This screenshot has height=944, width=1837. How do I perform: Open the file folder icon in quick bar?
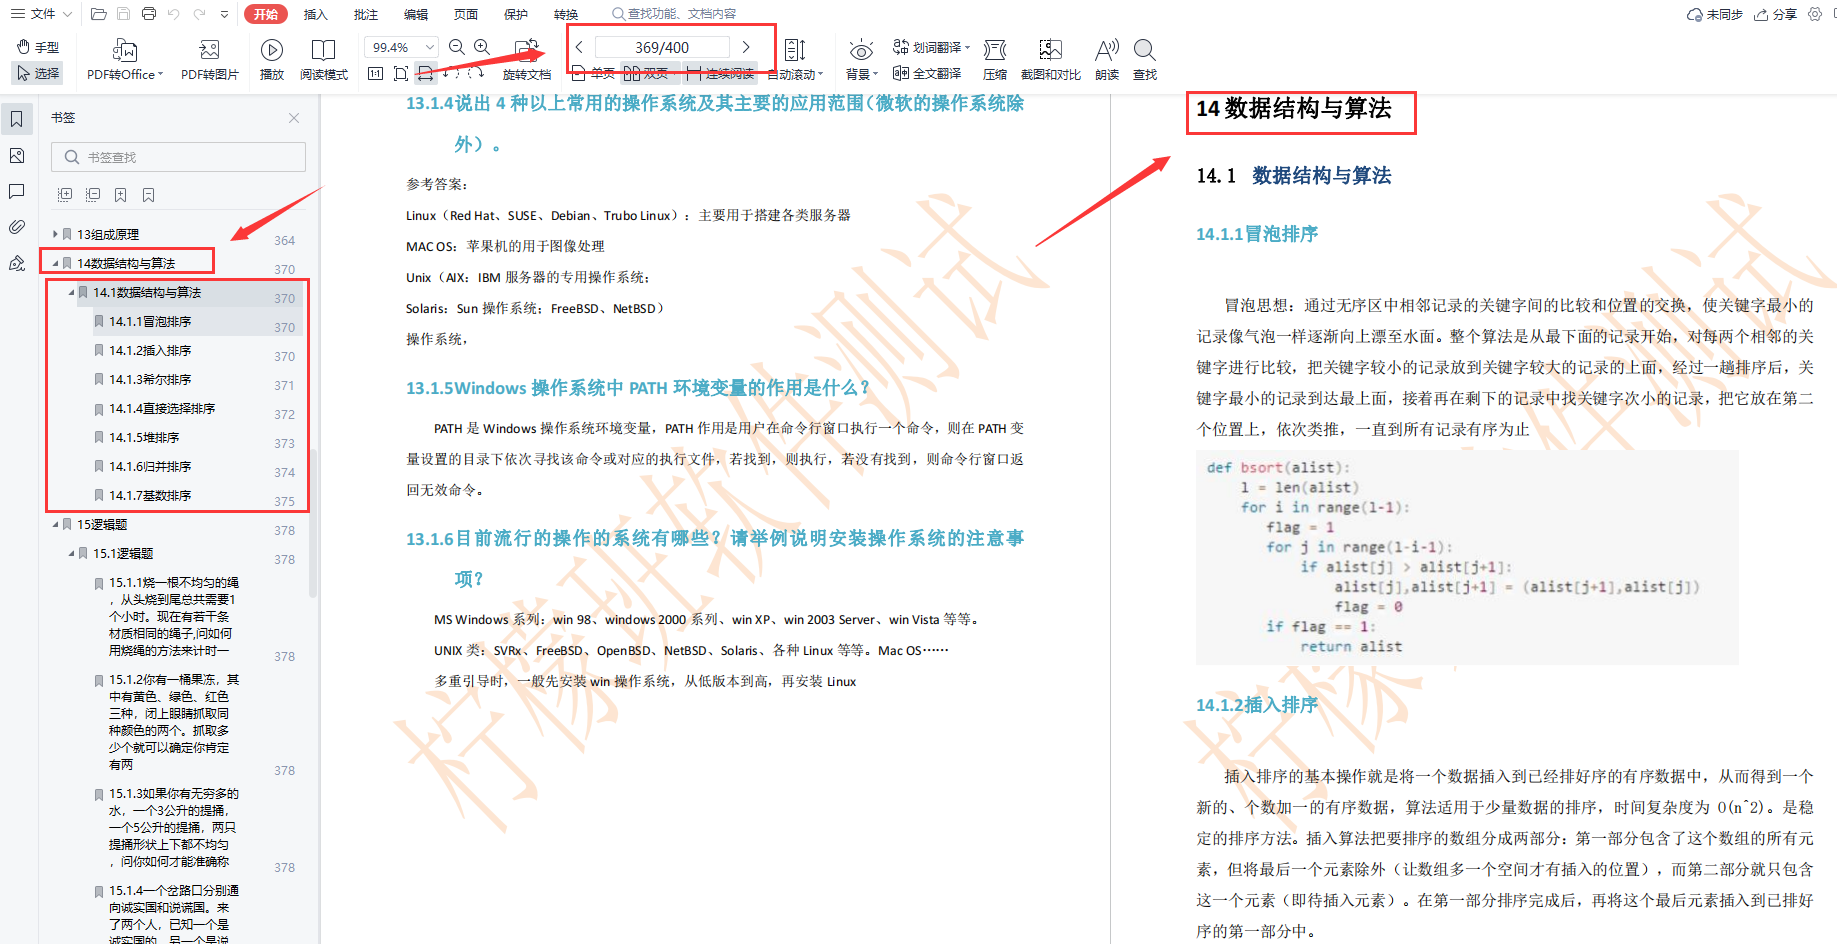[98, 14]
